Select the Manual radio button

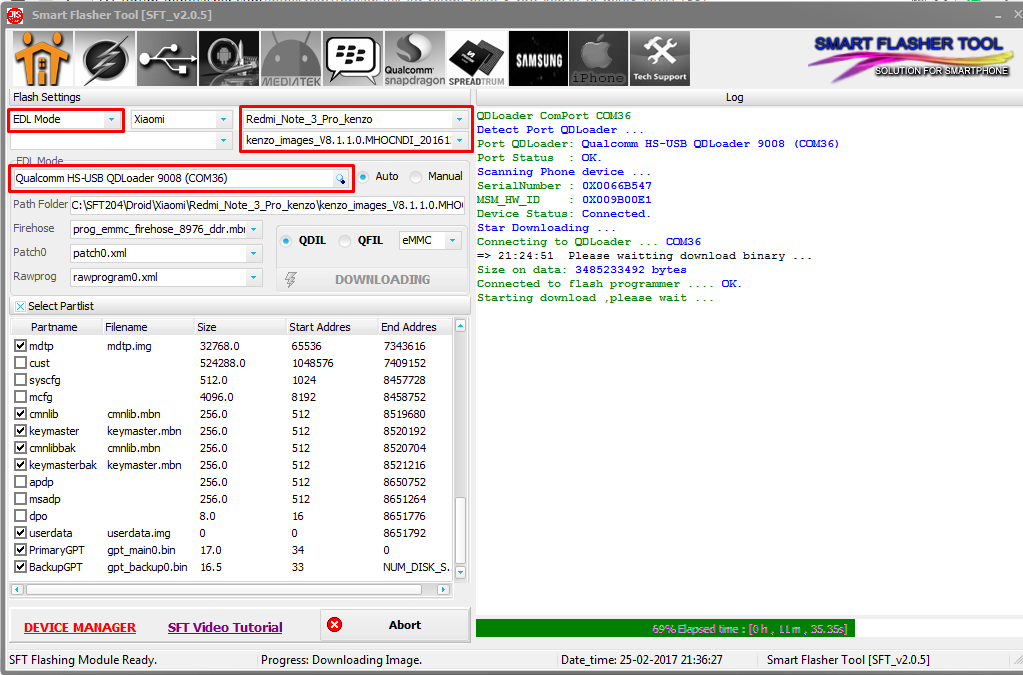coord(416,177)
